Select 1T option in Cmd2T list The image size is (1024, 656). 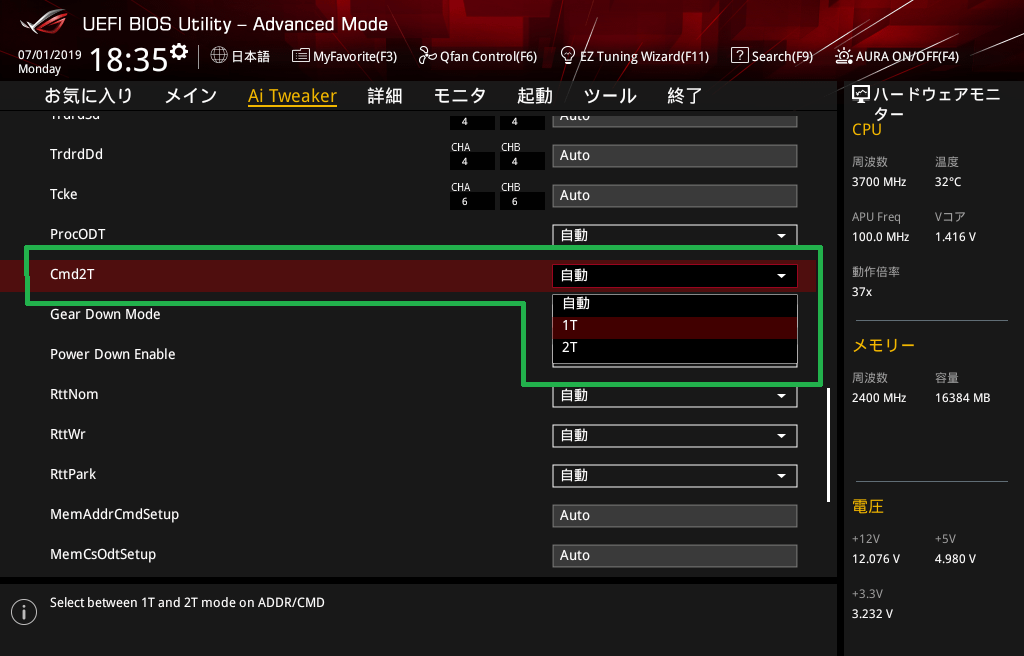tap(674, 326)
